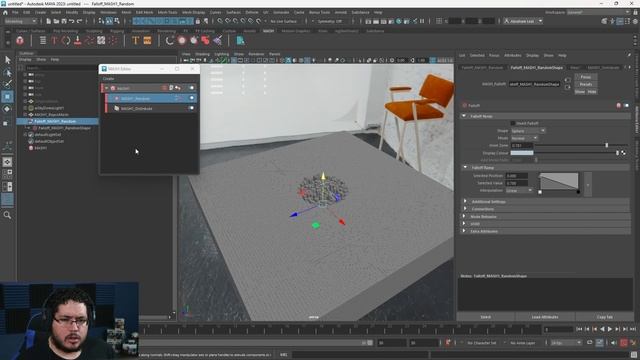This screenshot has height=360, width=640.
Task: Click the Copy Tab button
Action: pyautogui.click(x=604, y=317)
